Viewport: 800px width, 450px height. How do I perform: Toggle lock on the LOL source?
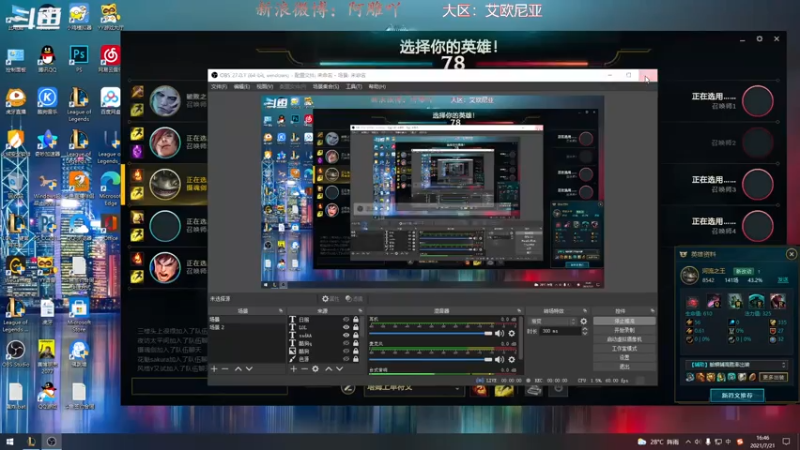[x=356, y=328]
